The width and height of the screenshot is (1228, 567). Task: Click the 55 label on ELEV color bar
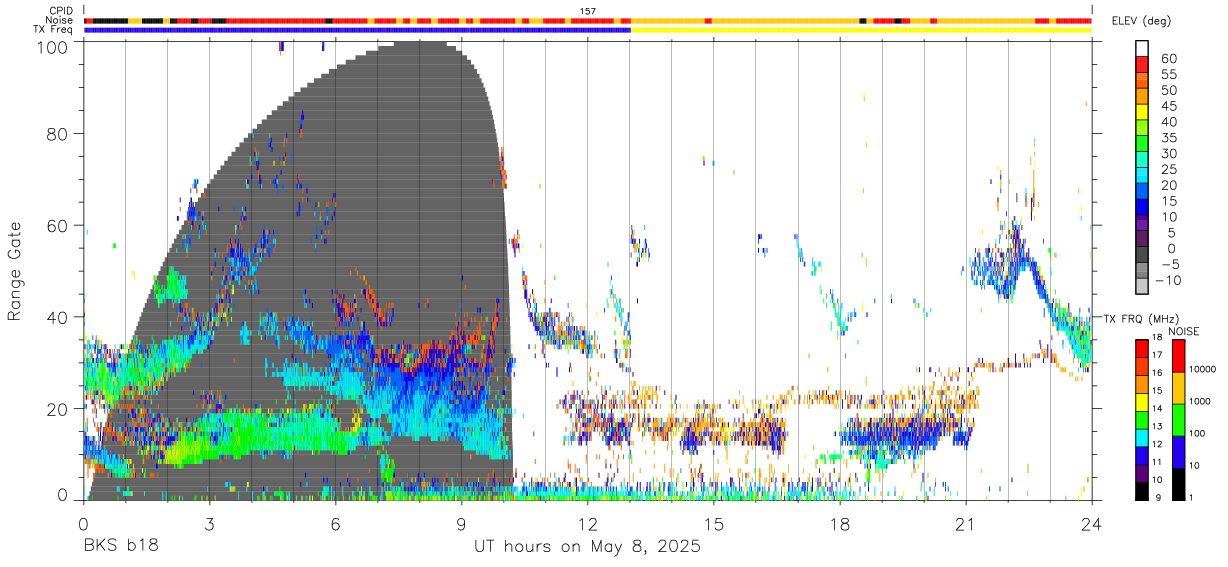(1168, 74)
